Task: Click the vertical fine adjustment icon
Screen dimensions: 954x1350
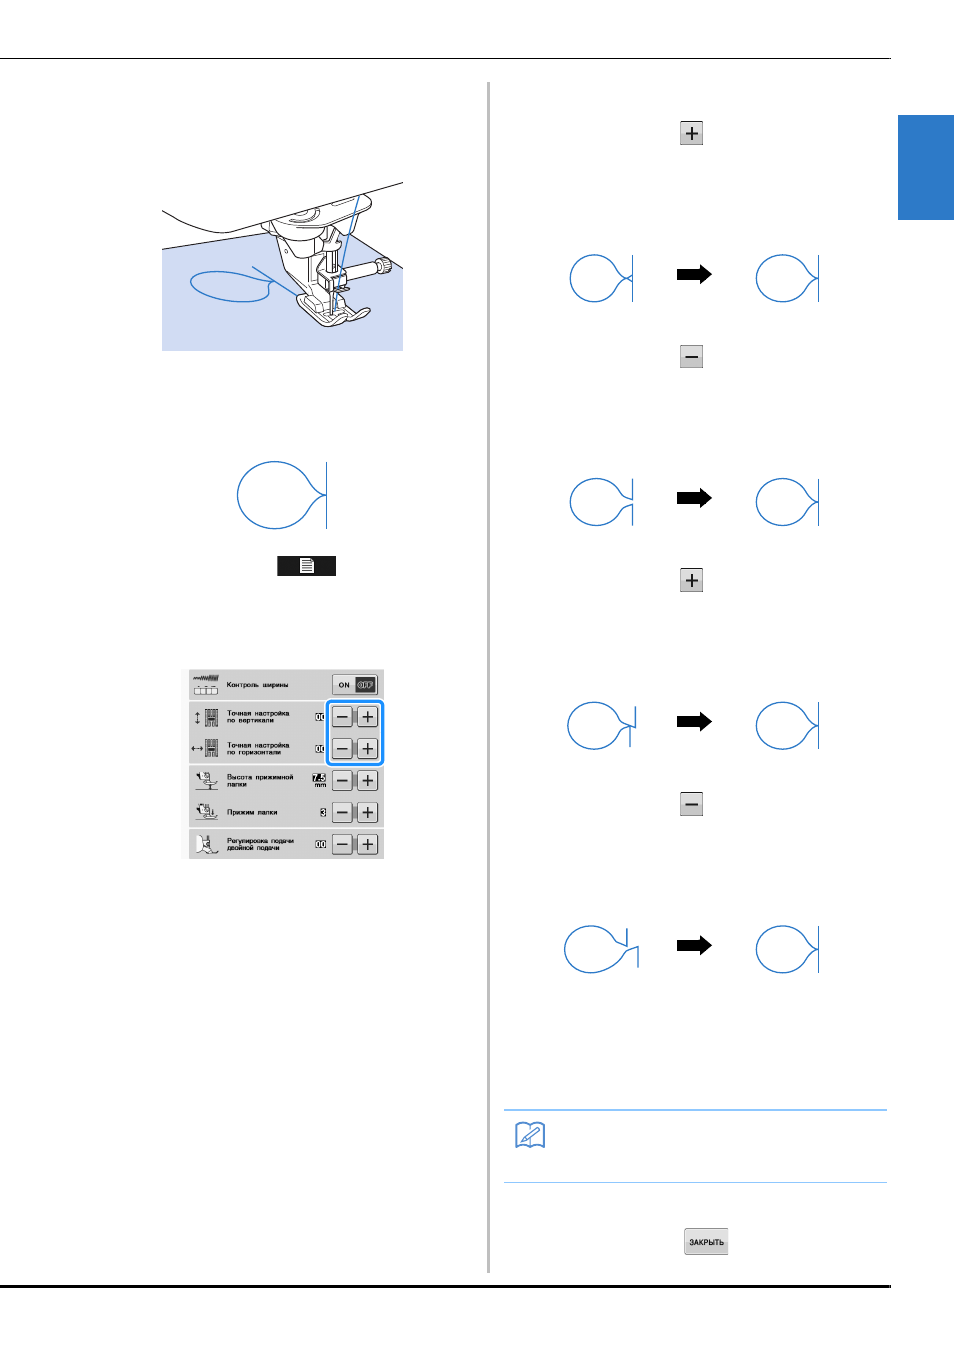Action: pos(206,717)
